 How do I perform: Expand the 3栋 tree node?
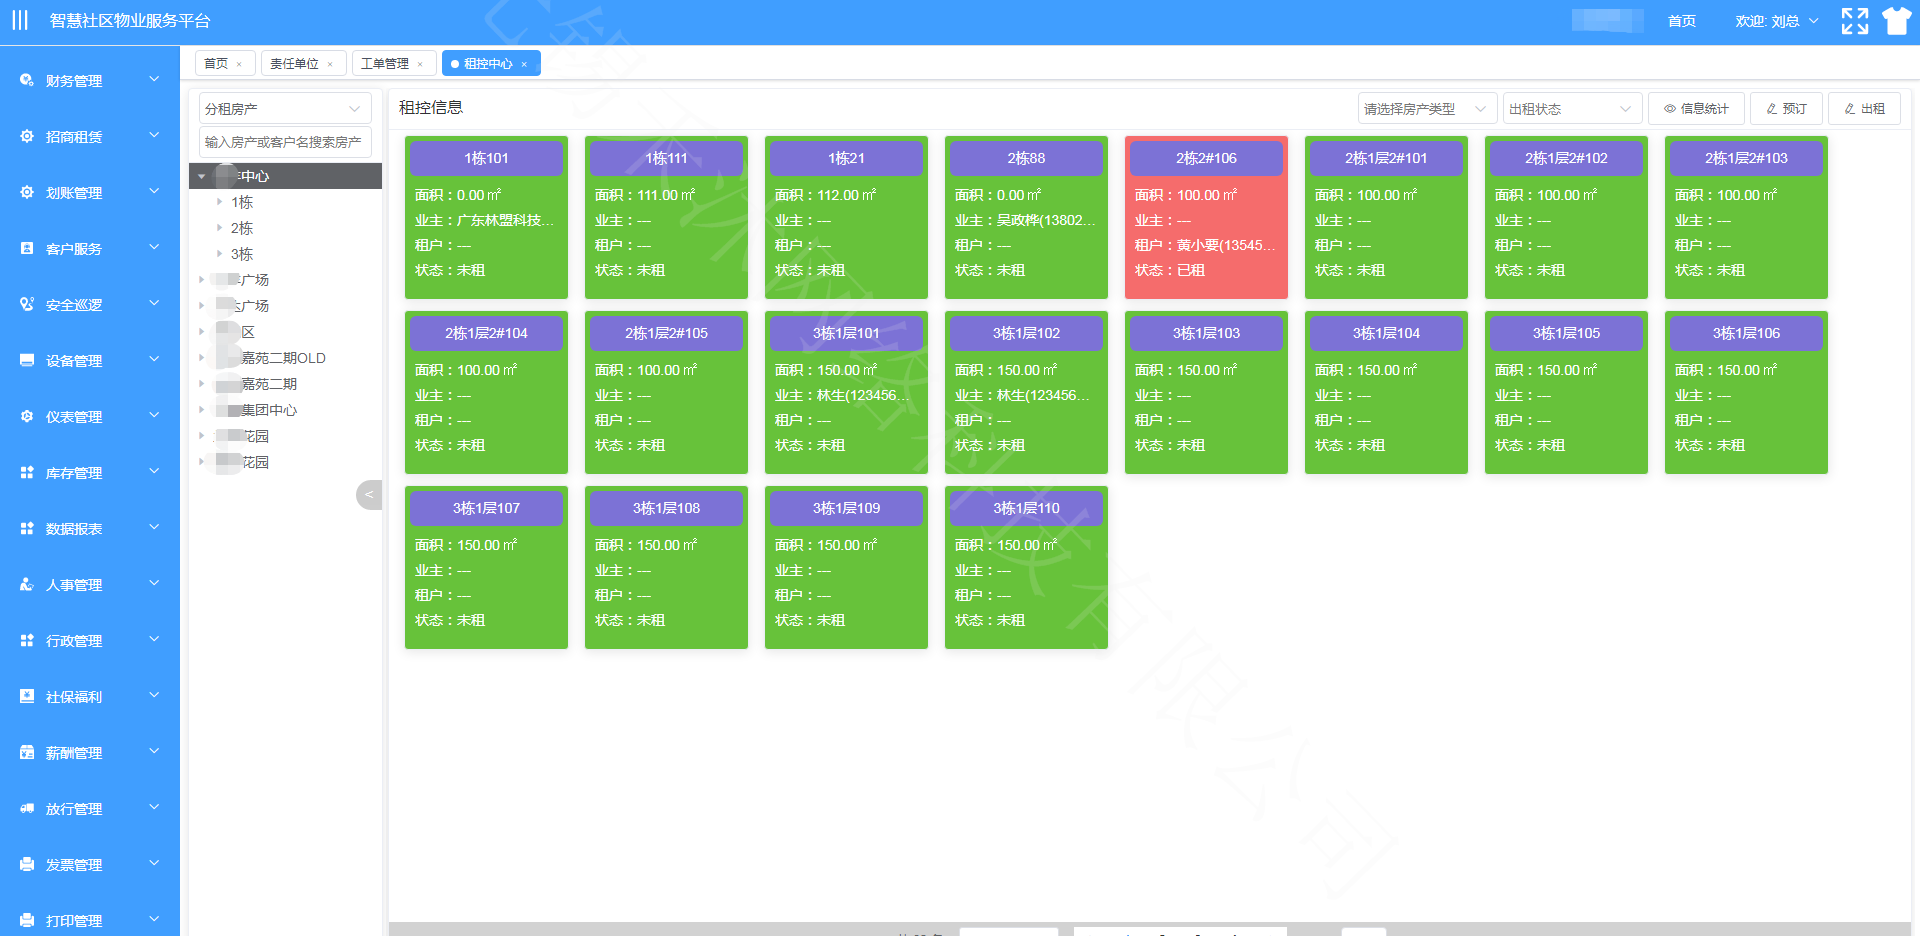coord(220,254)
